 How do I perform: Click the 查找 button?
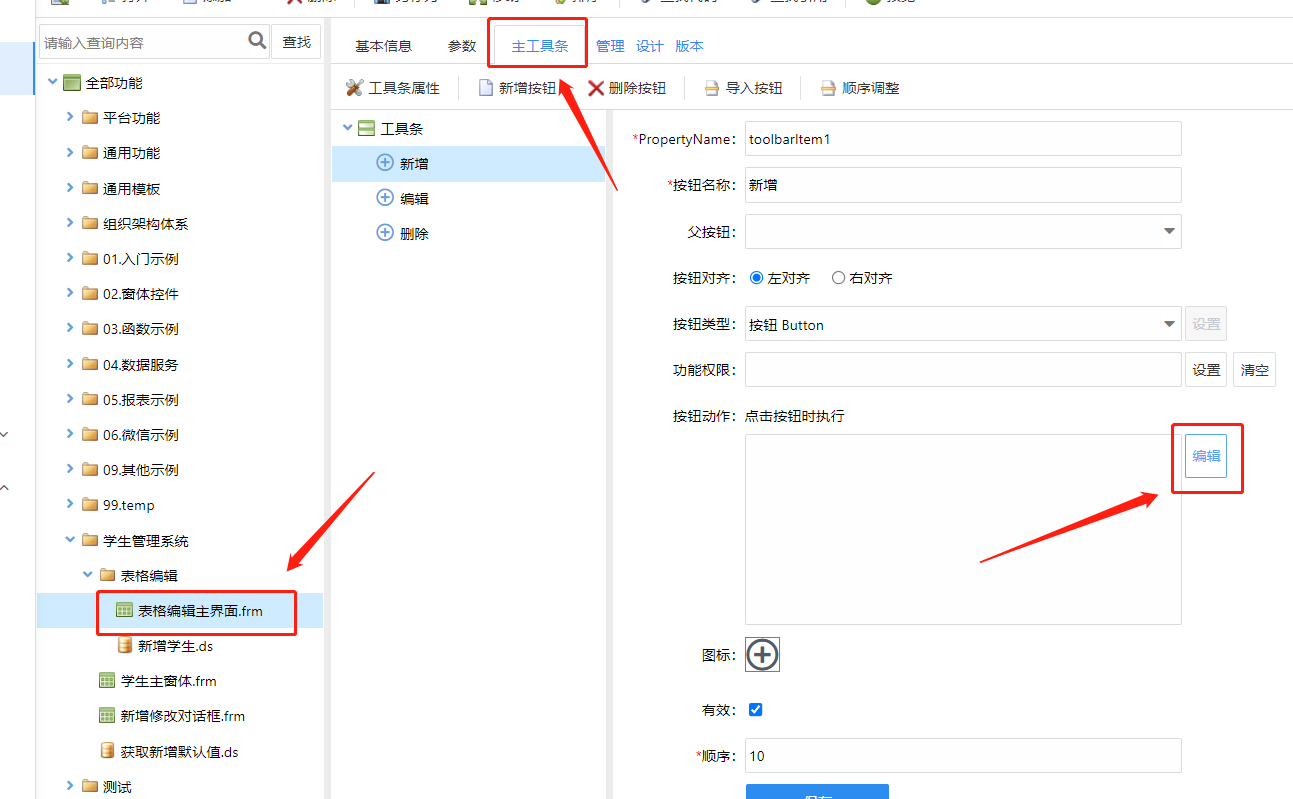297,42
